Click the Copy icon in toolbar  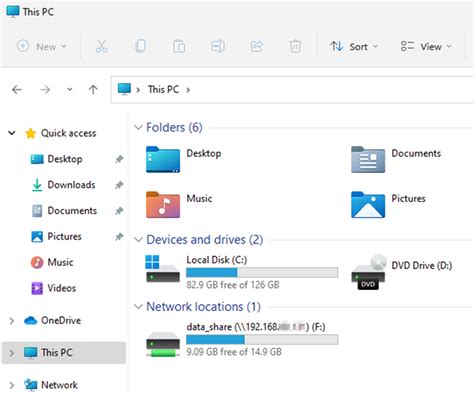pos(140,46)
